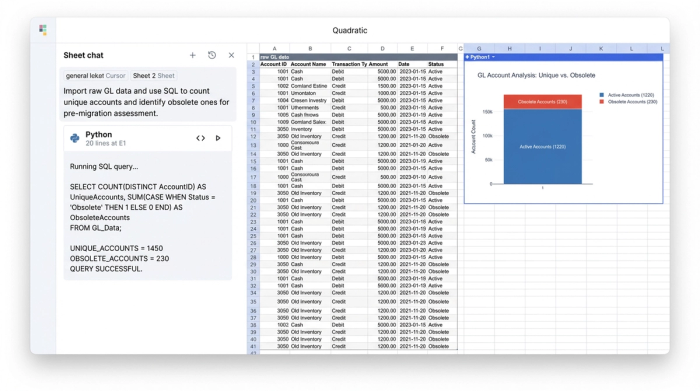Click the chat prompt message text
The image size is (700, 391).
(146, 102)
